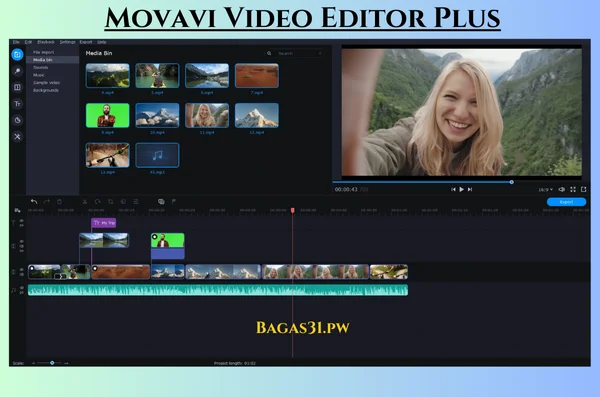Click the Add track icon left of ruler
The width and height of the screenshot is (600, 397).
pos(17,210)
